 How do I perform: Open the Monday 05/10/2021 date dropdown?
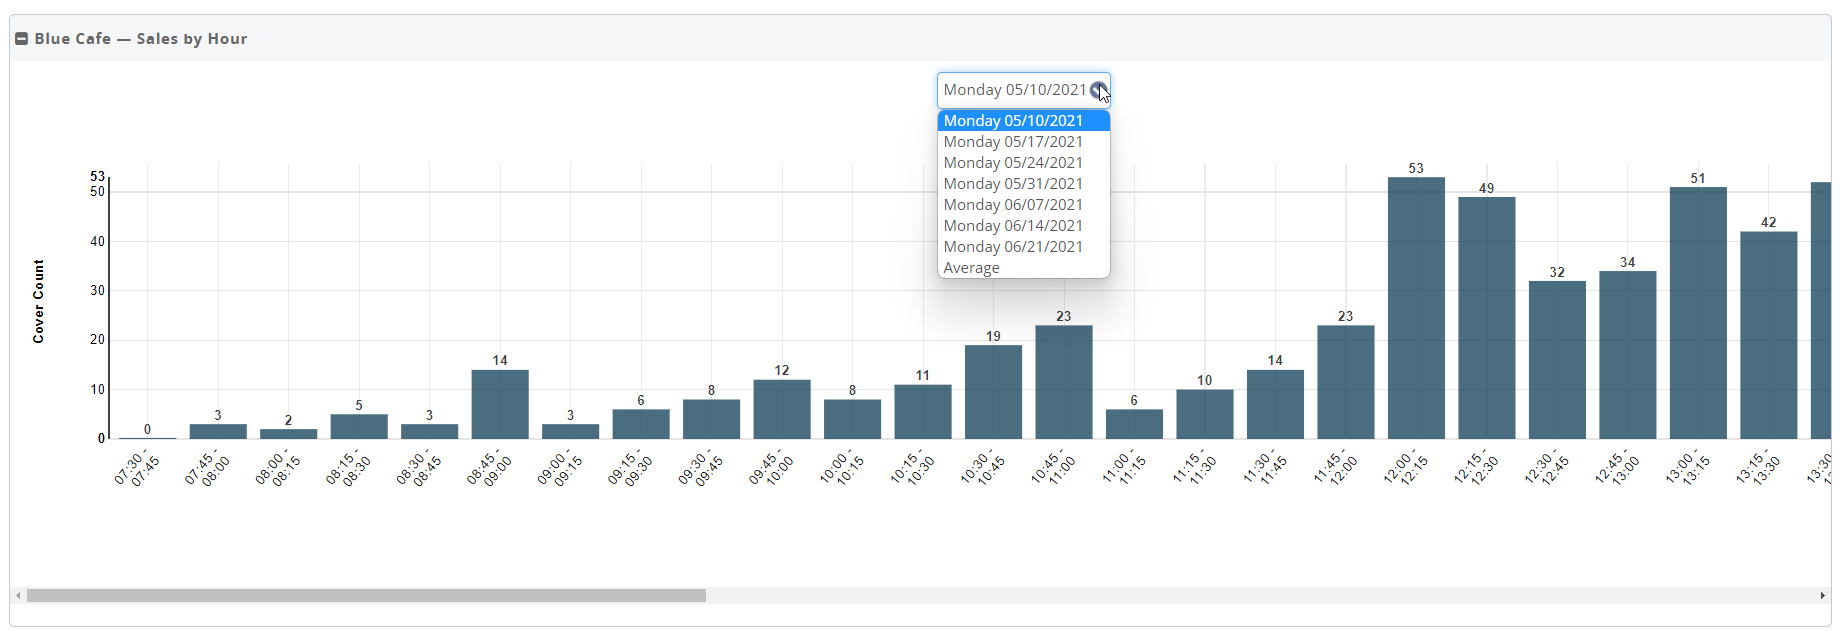point(1023,90)
